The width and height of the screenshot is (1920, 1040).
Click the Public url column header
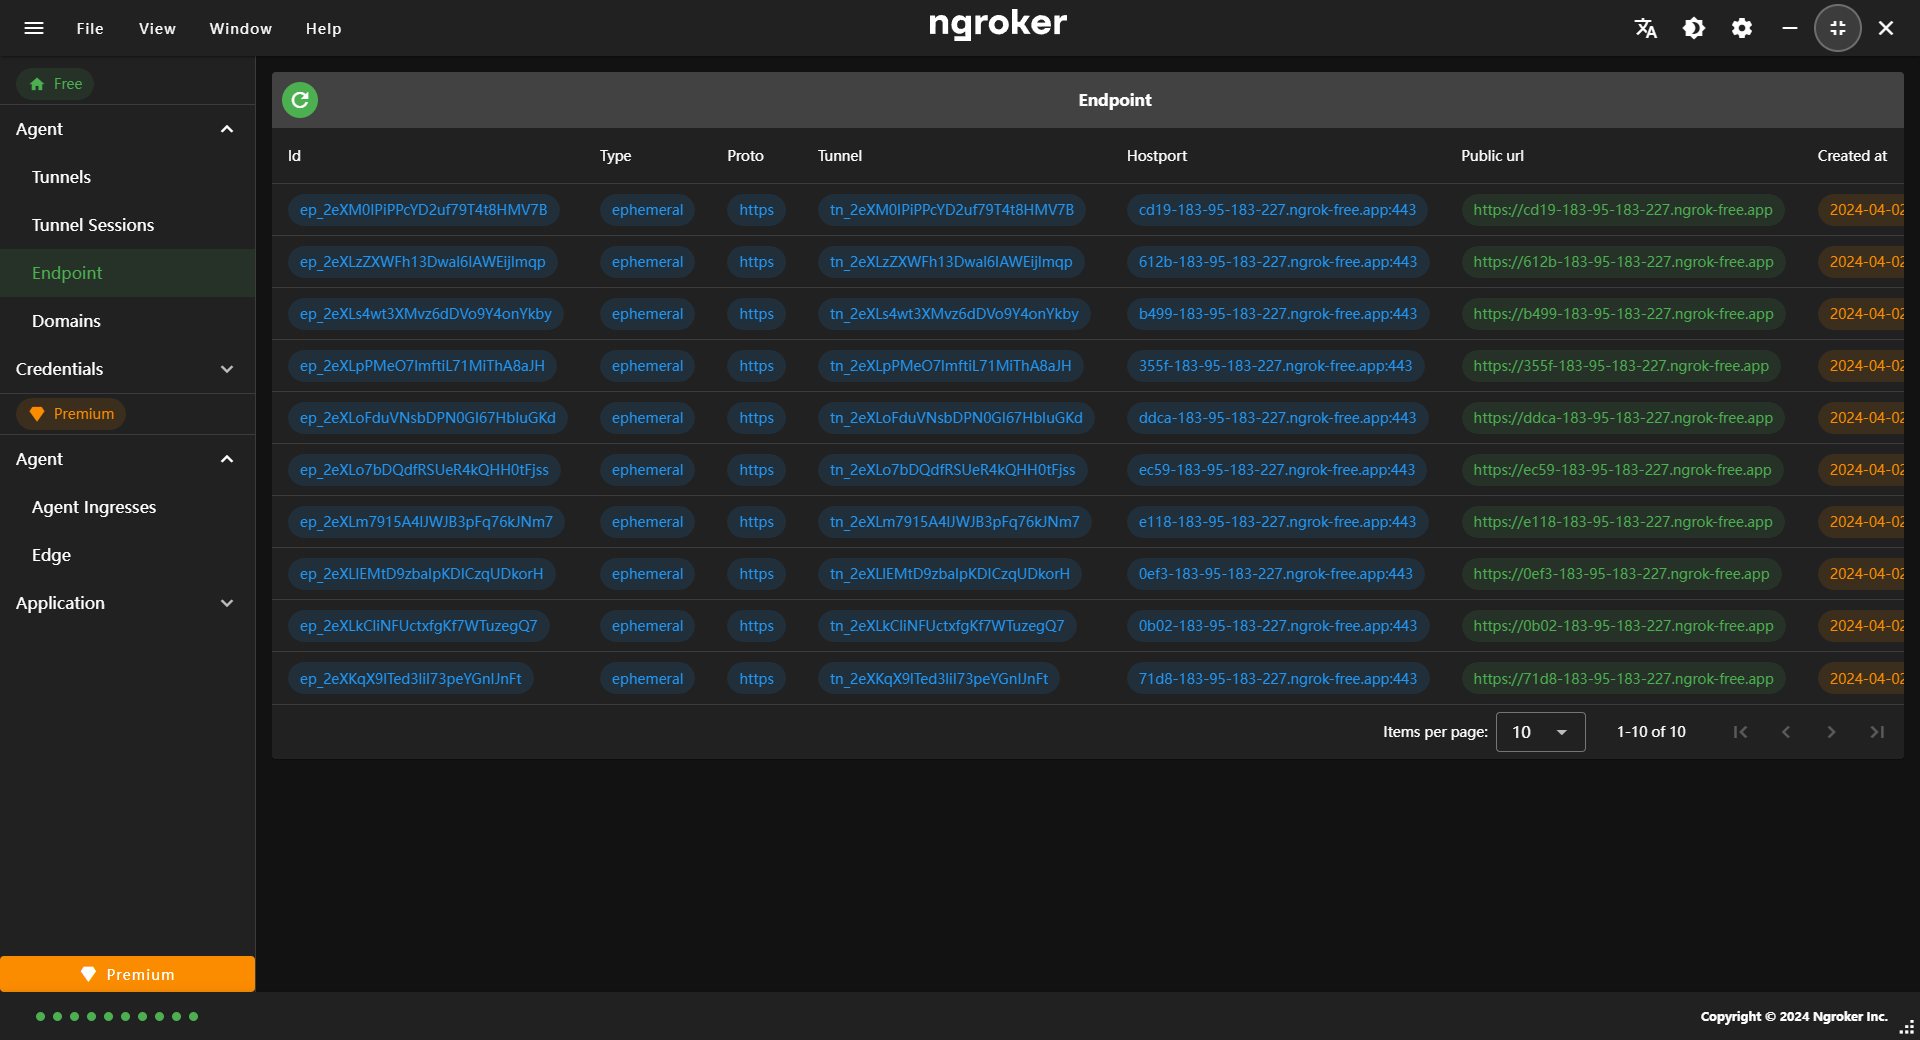[1492, 156]
